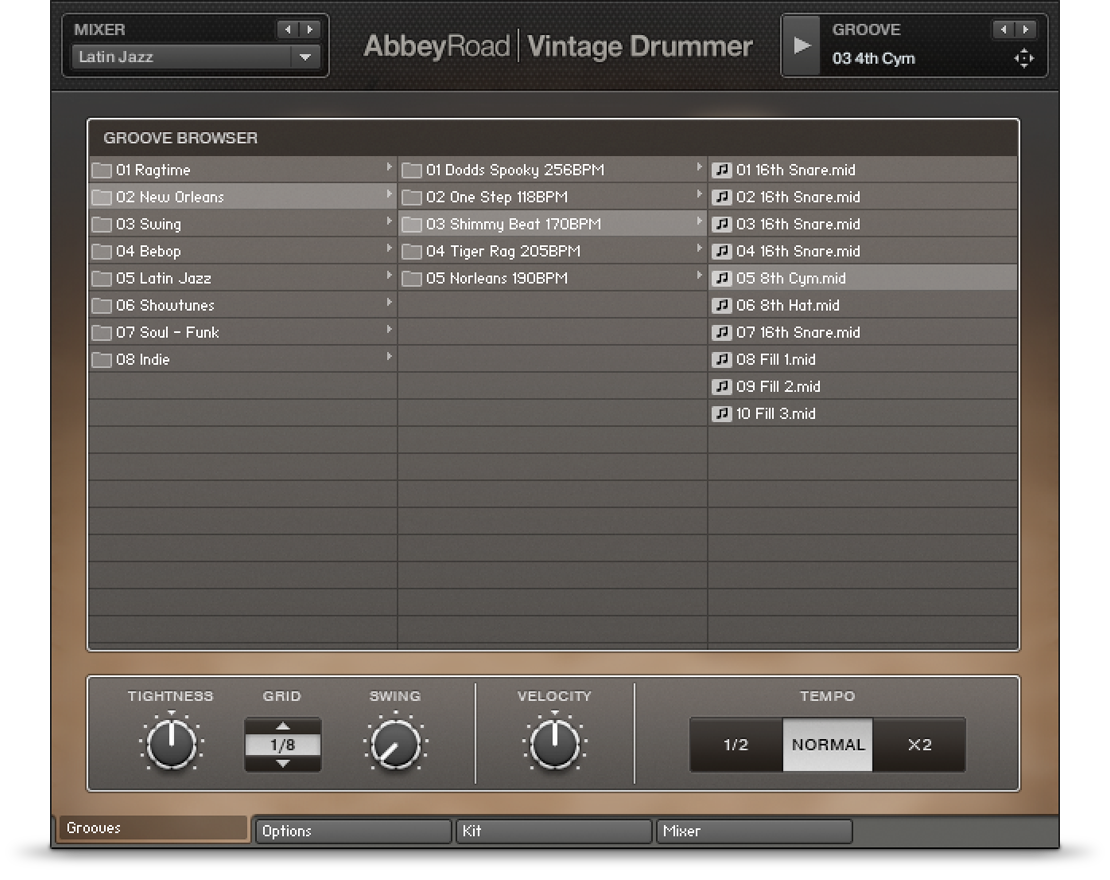Increase grid value with up arrow

point(282,726)
